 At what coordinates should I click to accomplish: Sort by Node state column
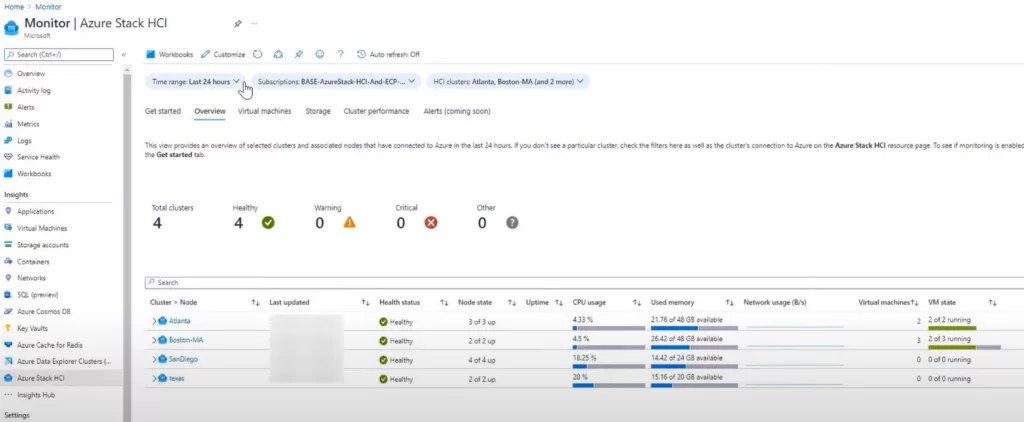point(513,303)
